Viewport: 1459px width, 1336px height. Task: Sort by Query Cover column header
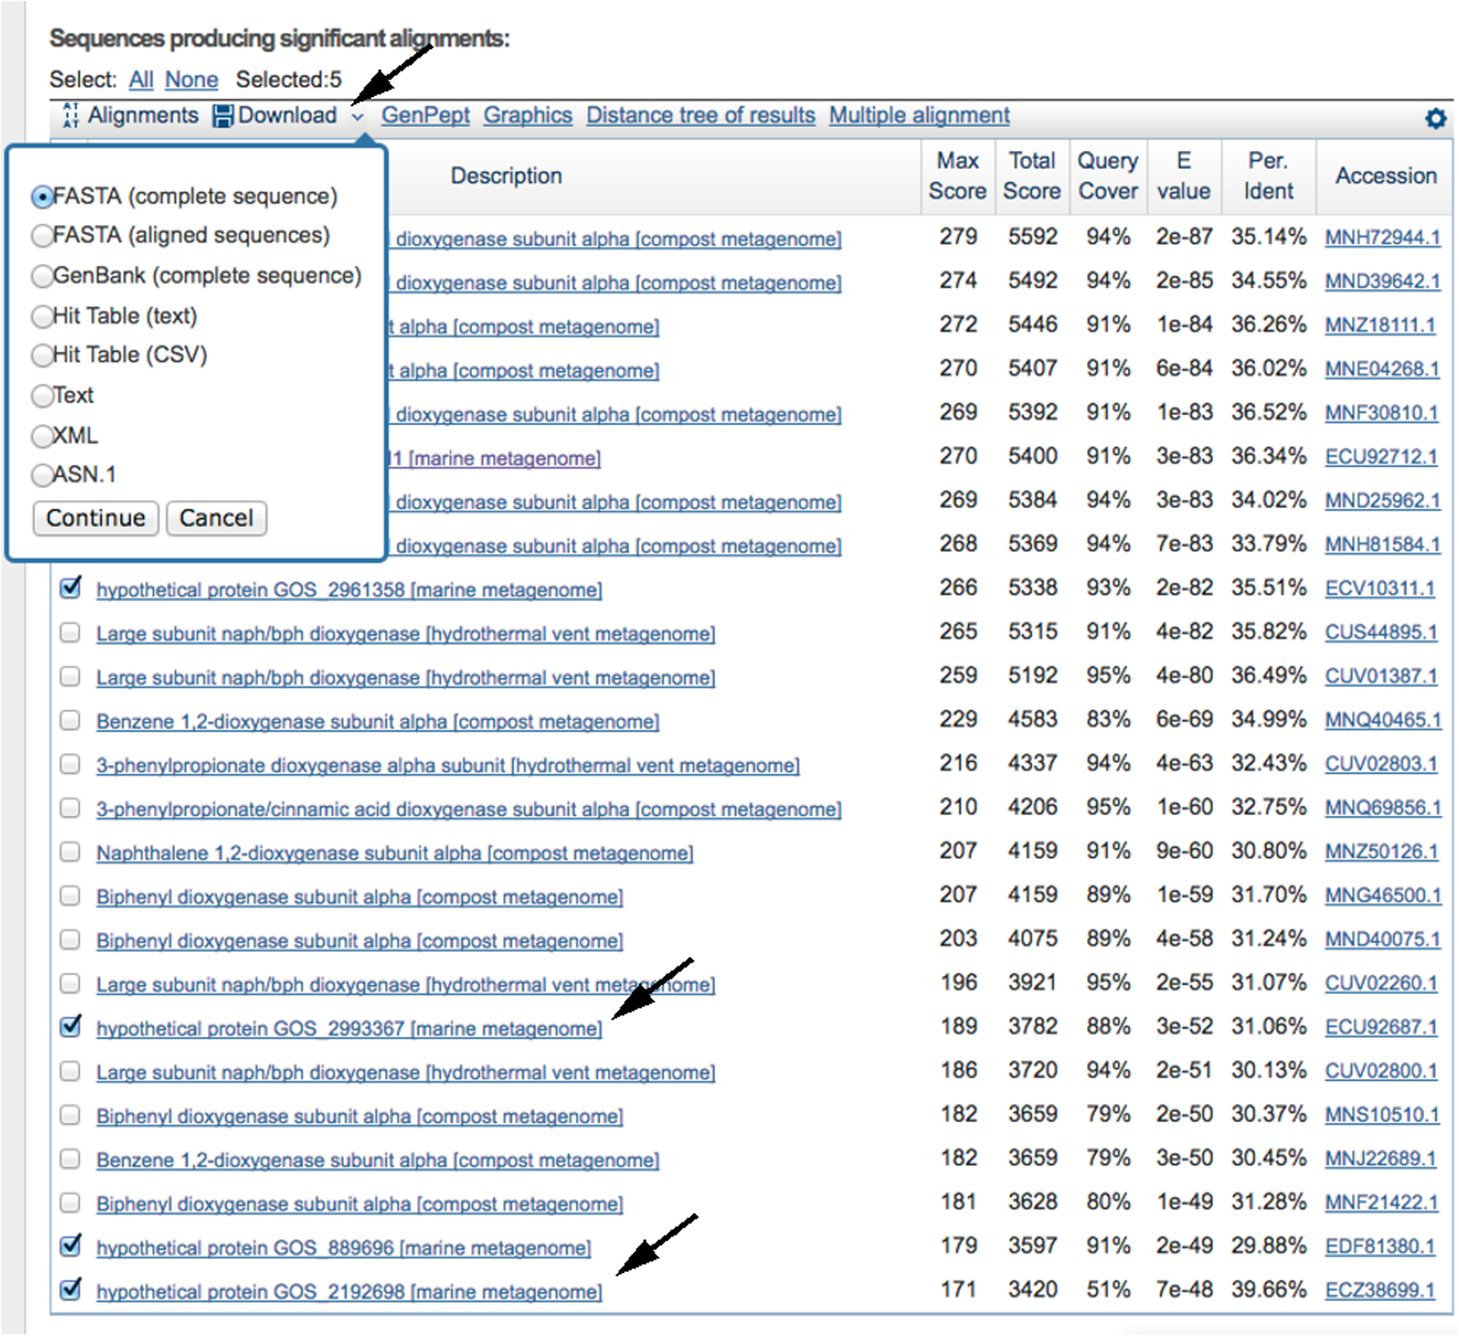click(1108, 176)
